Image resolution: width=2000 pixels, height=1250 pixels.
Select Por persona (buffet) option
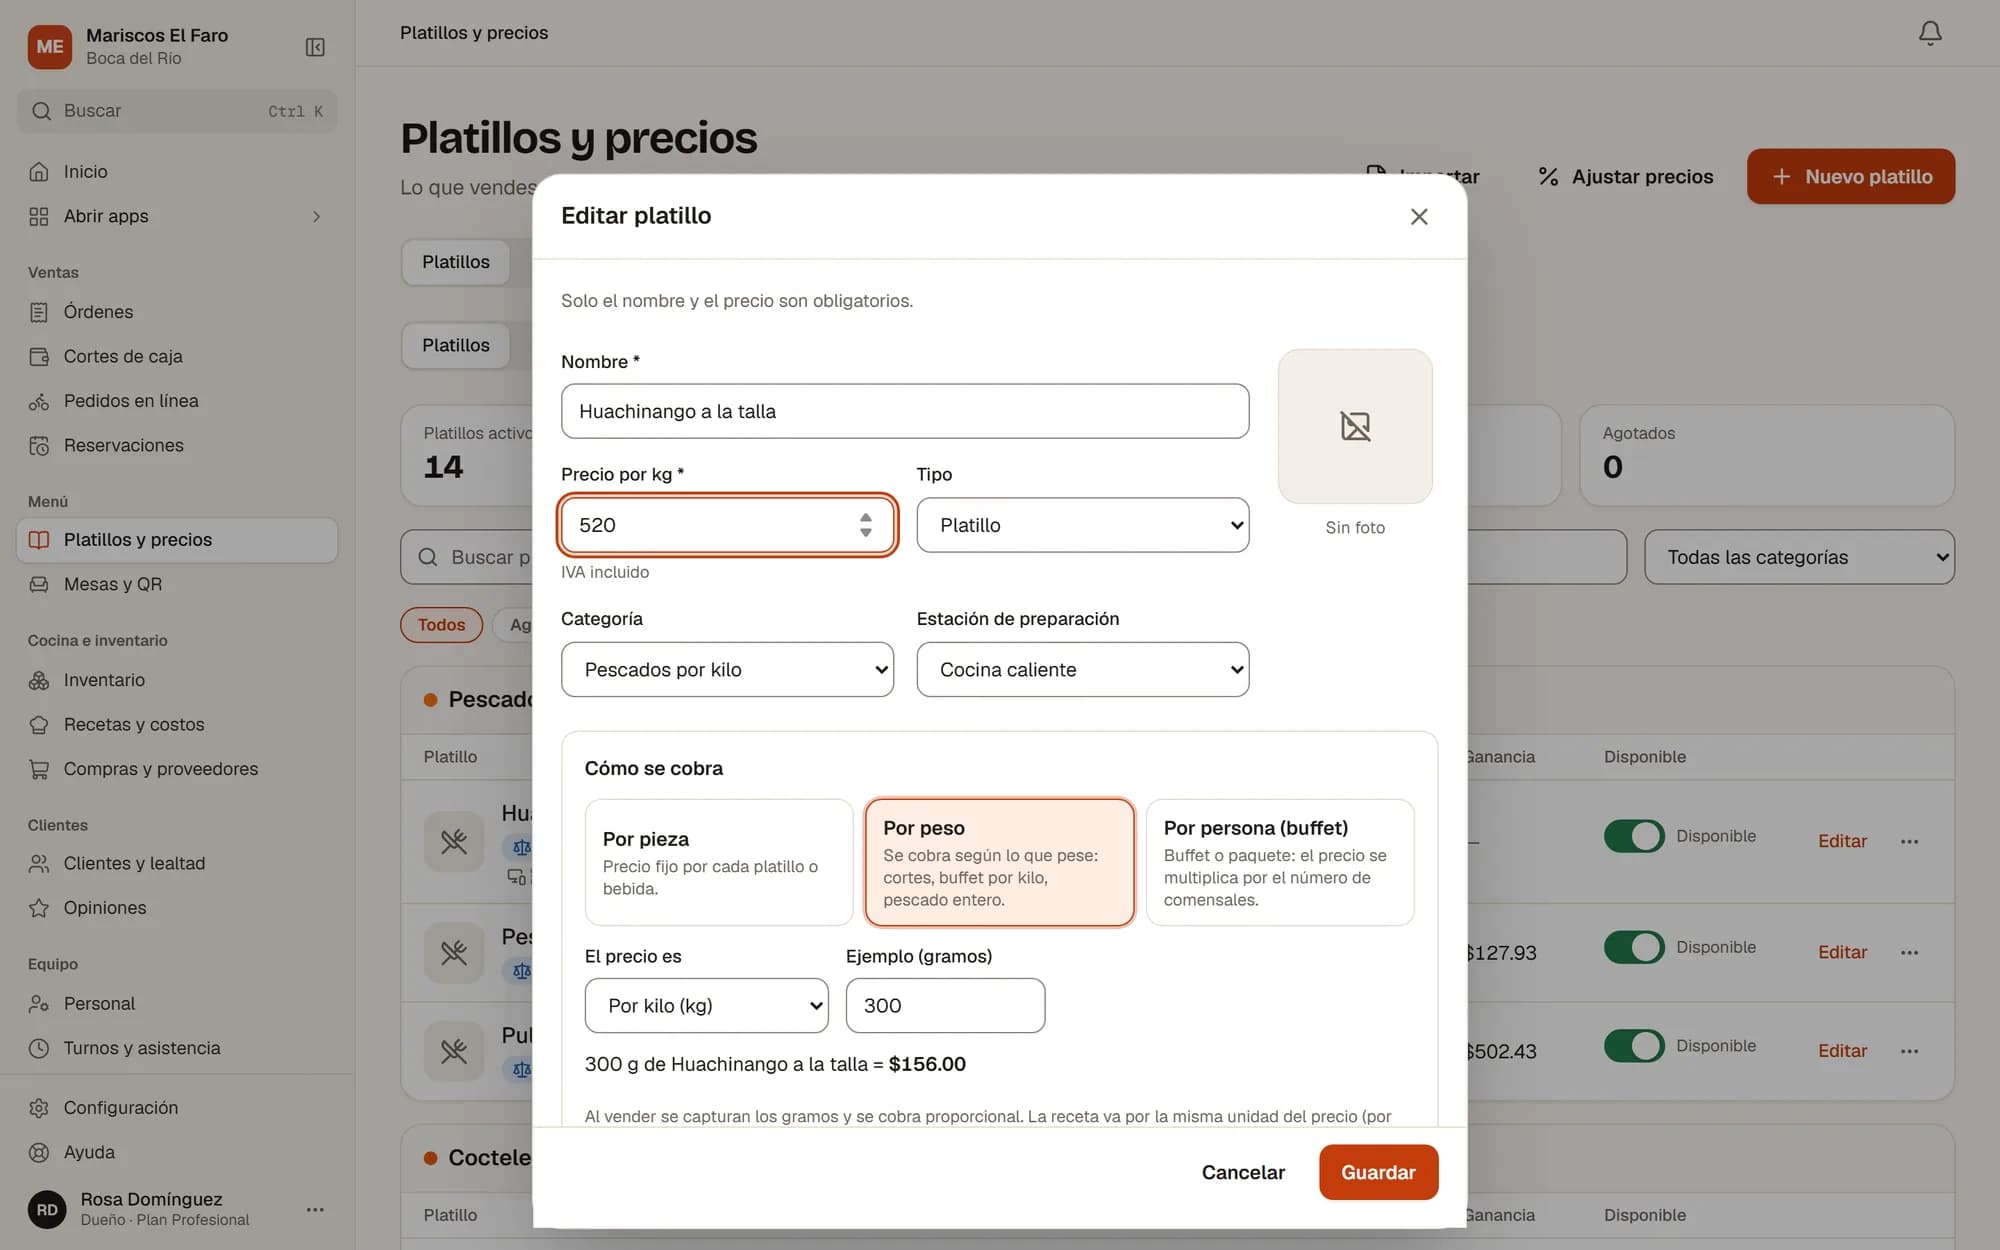[1280, 862]
